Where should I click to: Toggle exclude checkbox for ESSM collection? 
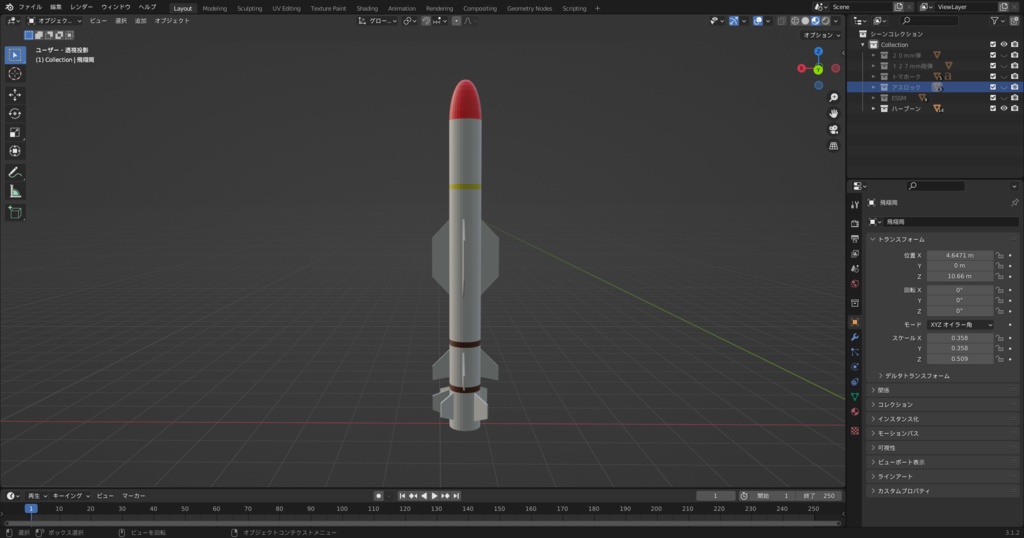tap(993, 98)
